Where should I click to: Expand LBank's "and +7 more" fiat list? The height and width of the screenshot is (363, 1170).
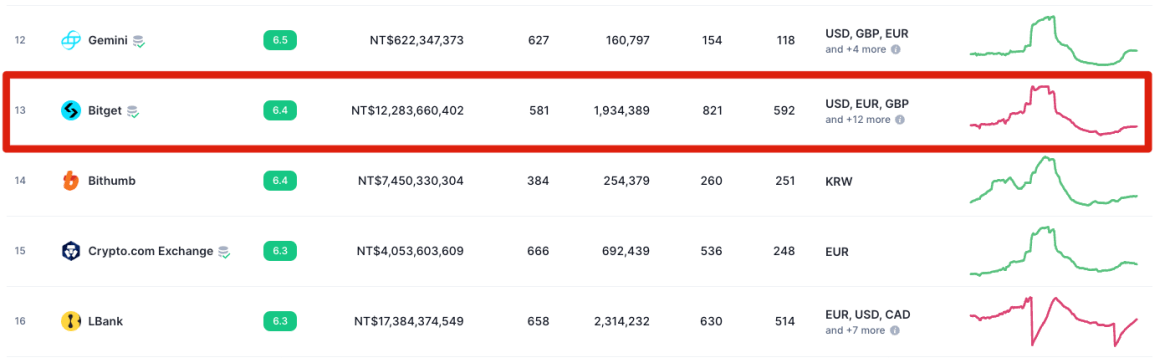[x=855, y=330]
